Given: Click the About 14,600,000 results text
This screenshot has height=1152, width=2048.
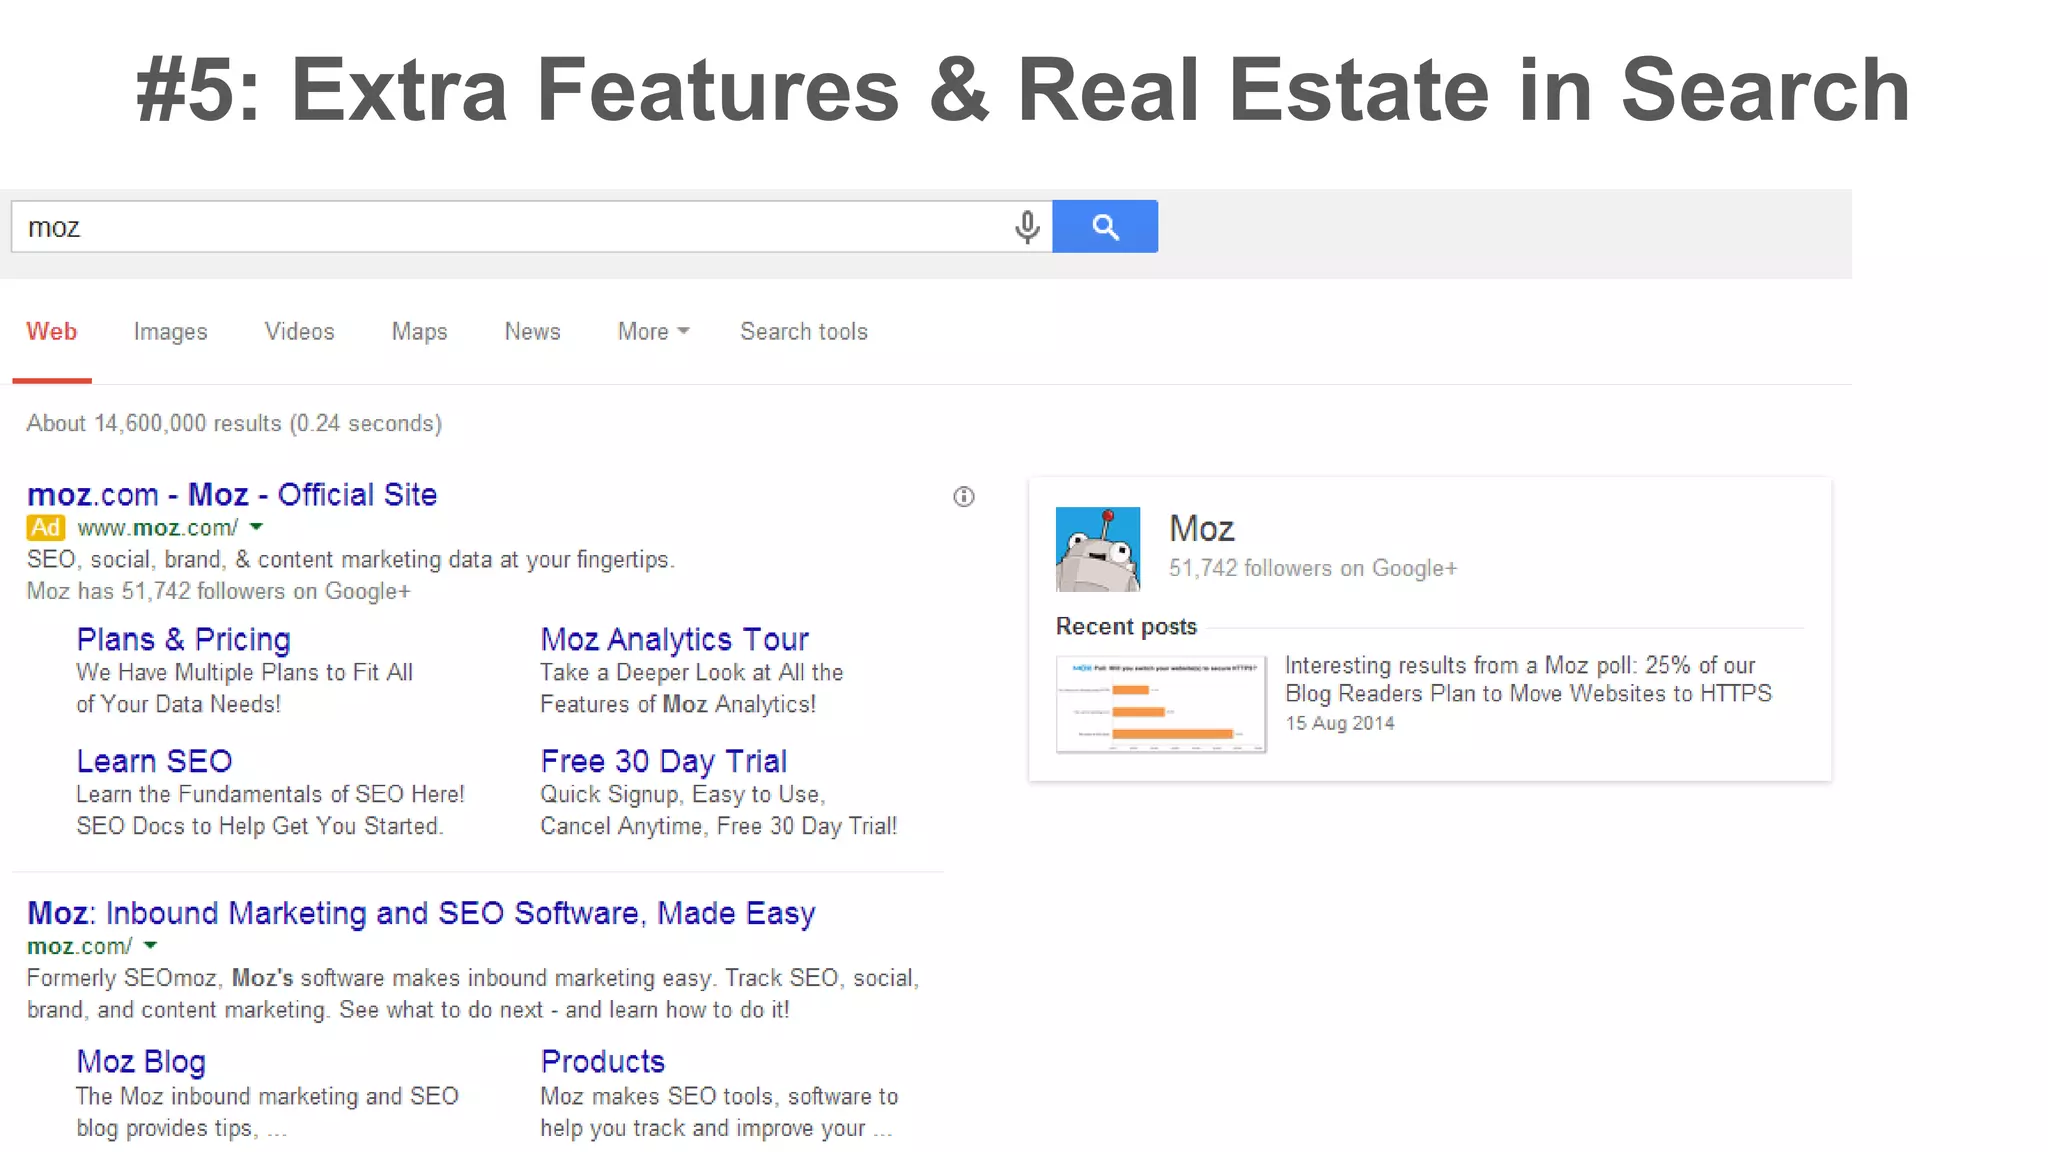Looking at the screenshot, I should click(234, 423).
